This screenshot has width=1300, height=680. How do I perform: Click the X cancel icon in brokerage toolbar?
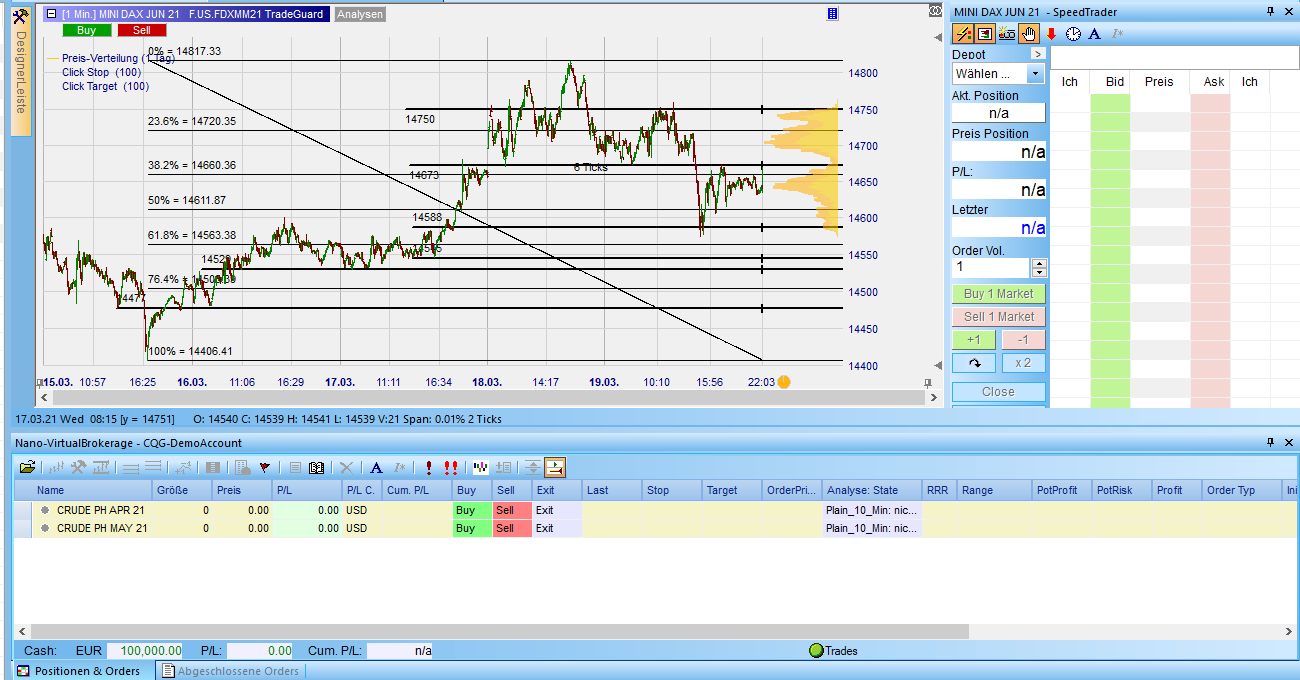tap(347, 467)
